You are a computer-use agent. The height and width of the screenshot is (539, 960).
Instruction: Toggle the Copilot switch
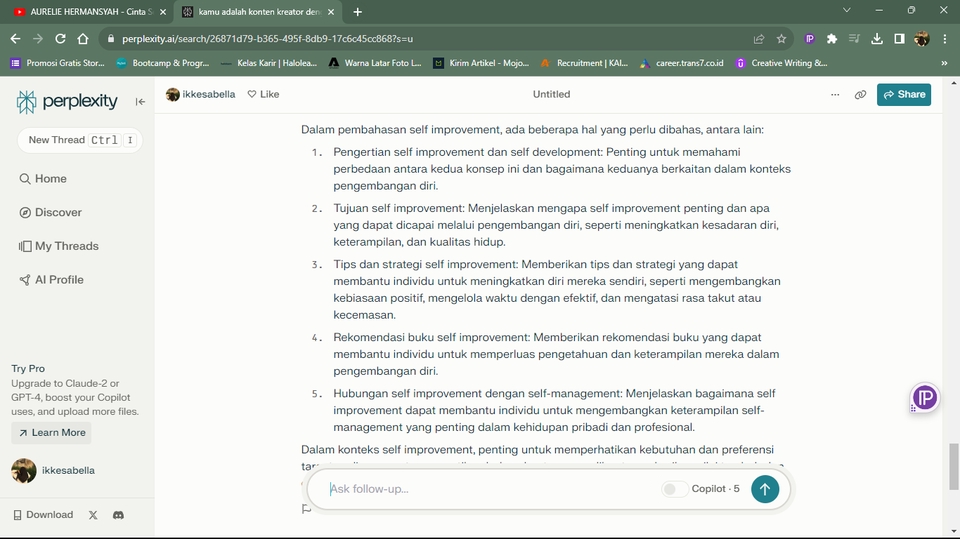tap(674, 489)
